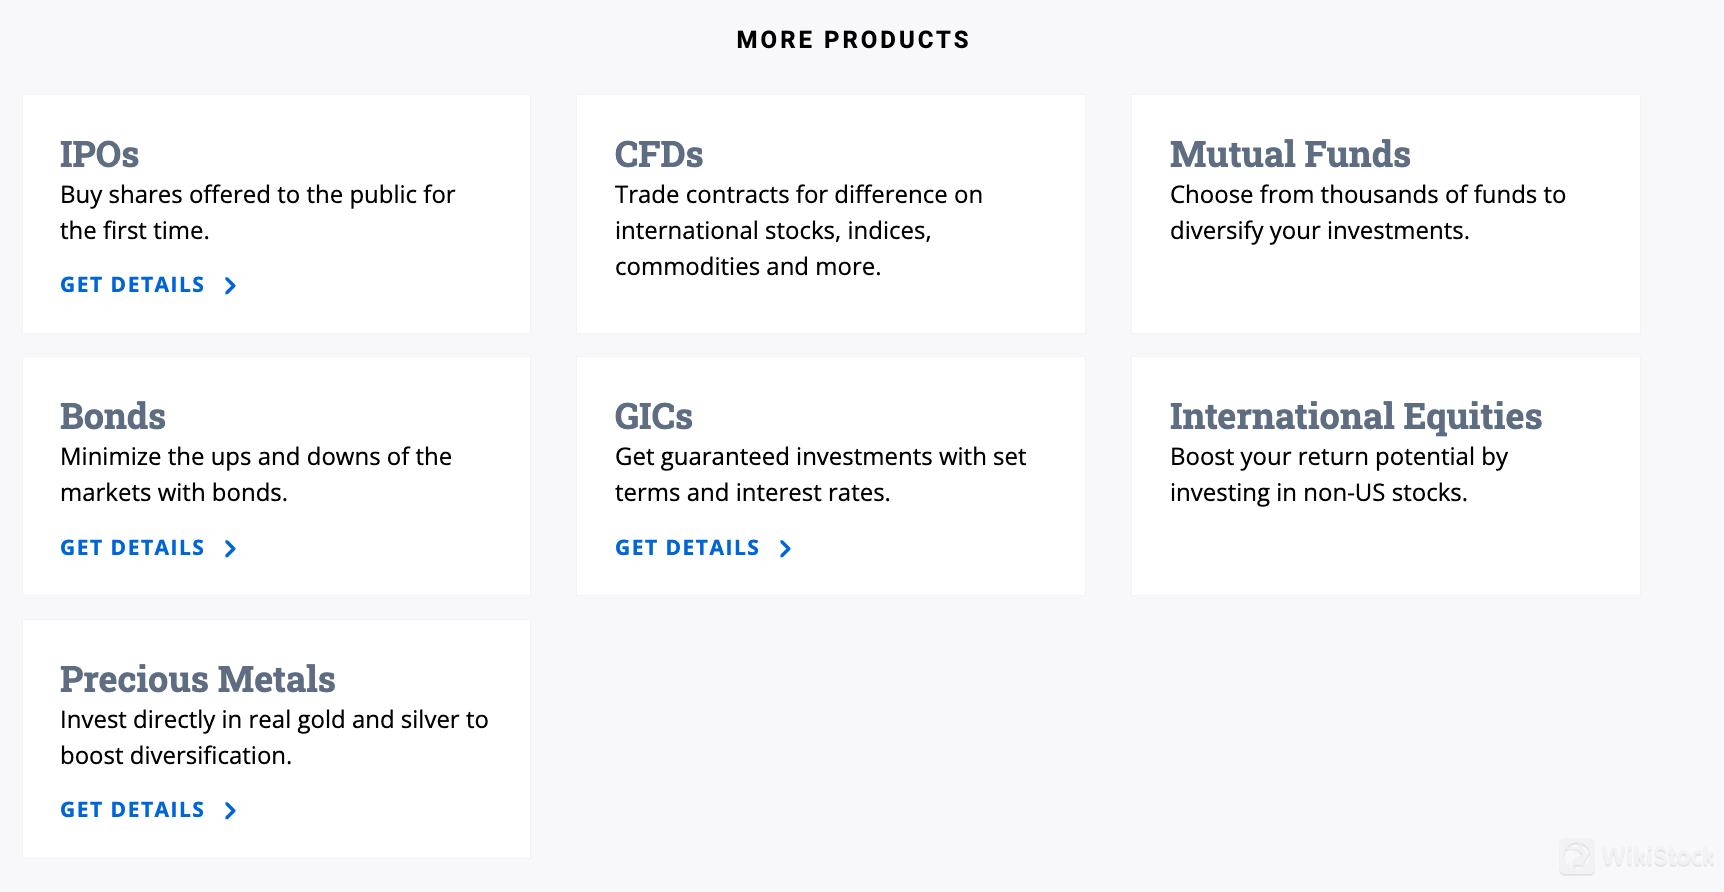Click the CFDs description about contracts for difference
The width and height of the screenshot is (1724, 892).
pyautogui.click(x=798, y=230)
